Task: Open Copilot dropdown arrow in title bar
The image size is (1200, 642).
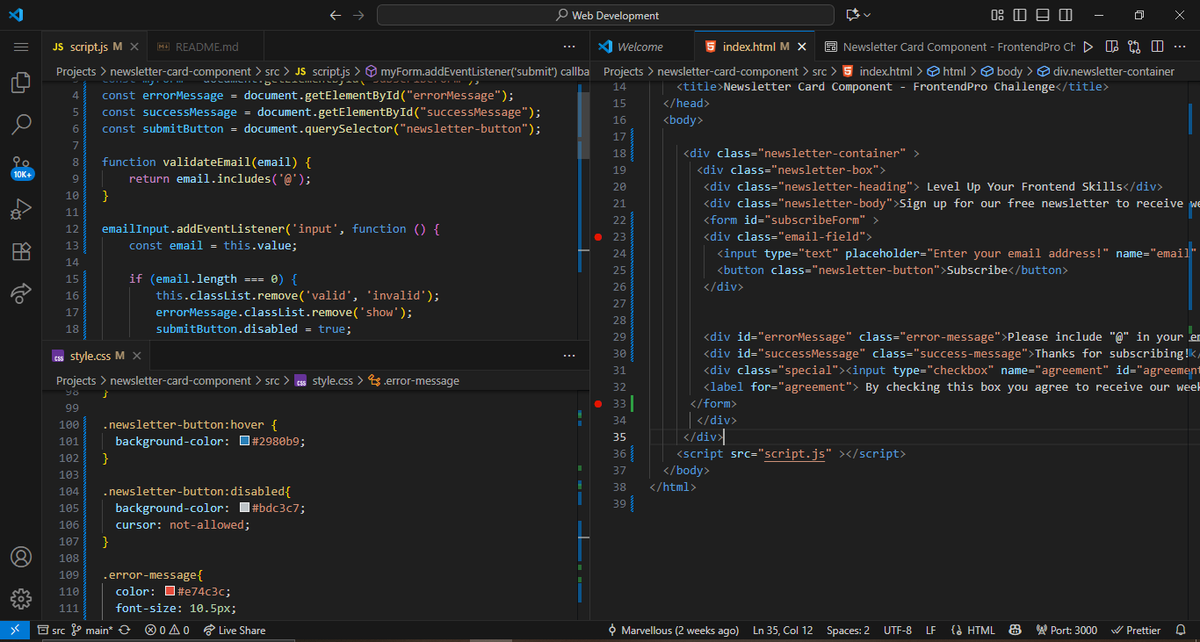Action: tap(867, 15)
